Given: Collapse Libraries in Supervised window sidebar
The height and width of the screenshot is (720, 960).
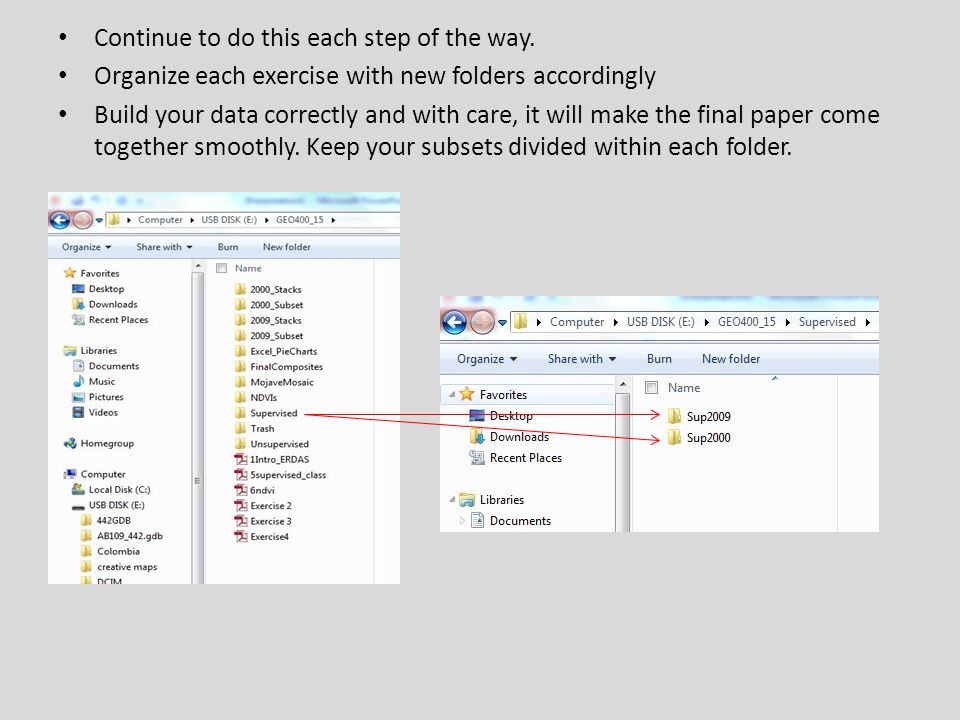Looking at the screenshot, I should point(452,500).
